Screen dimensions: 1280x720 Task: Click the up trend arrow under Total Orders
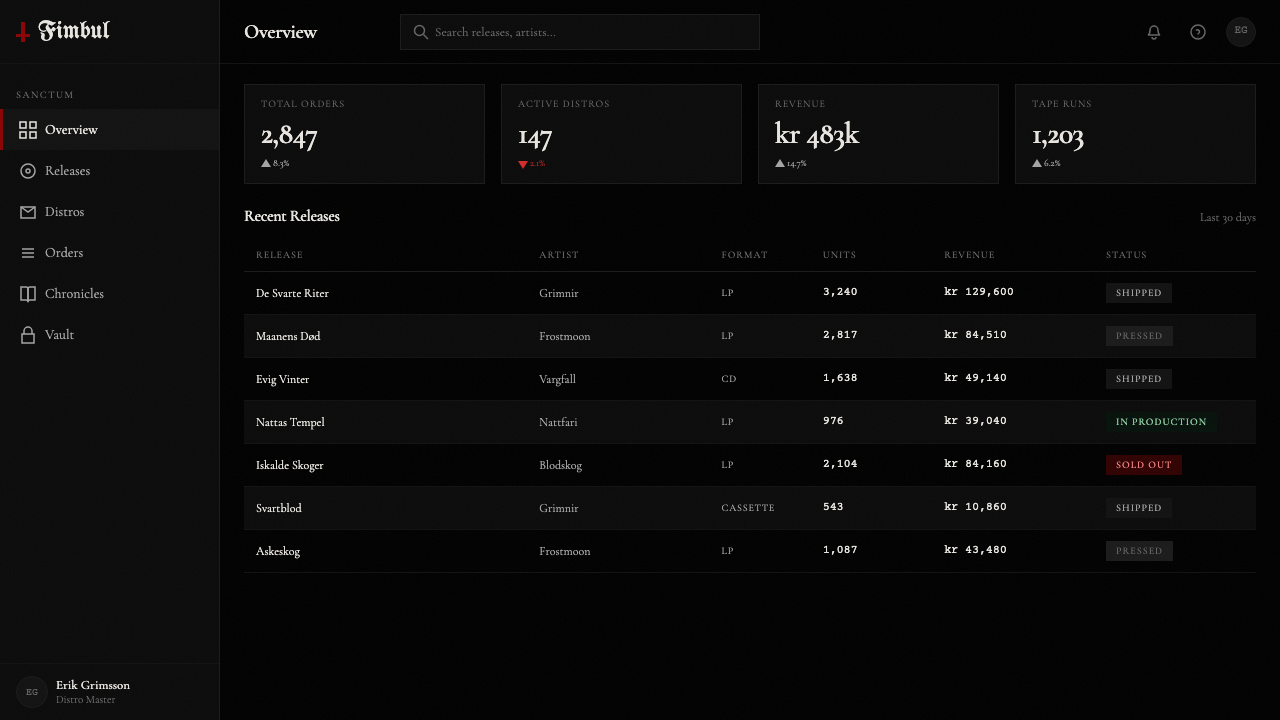click(x=266, y=163)
